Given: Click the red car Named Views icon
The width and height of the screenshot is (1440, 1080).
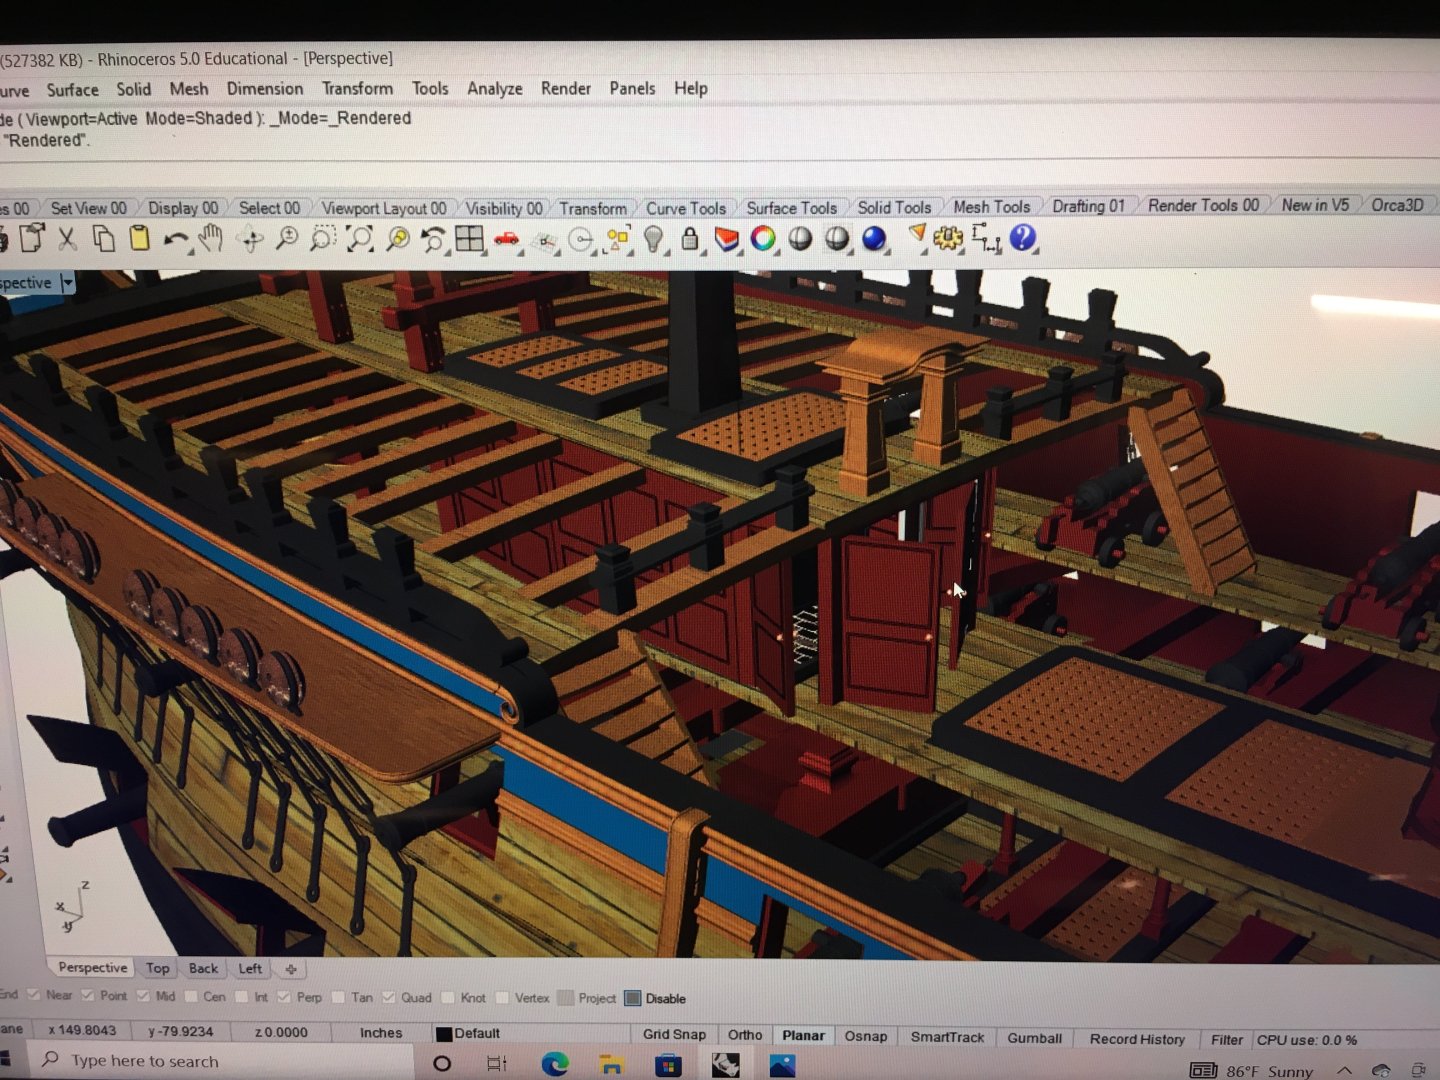Looking at the screenshot, I should 507,239.
